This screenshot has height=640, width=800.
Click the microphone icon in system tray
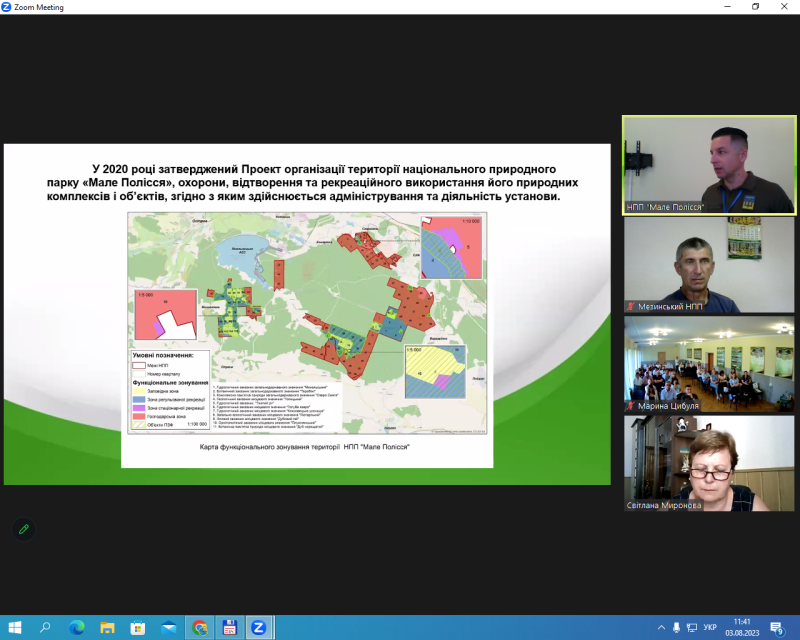coord(676,627)
